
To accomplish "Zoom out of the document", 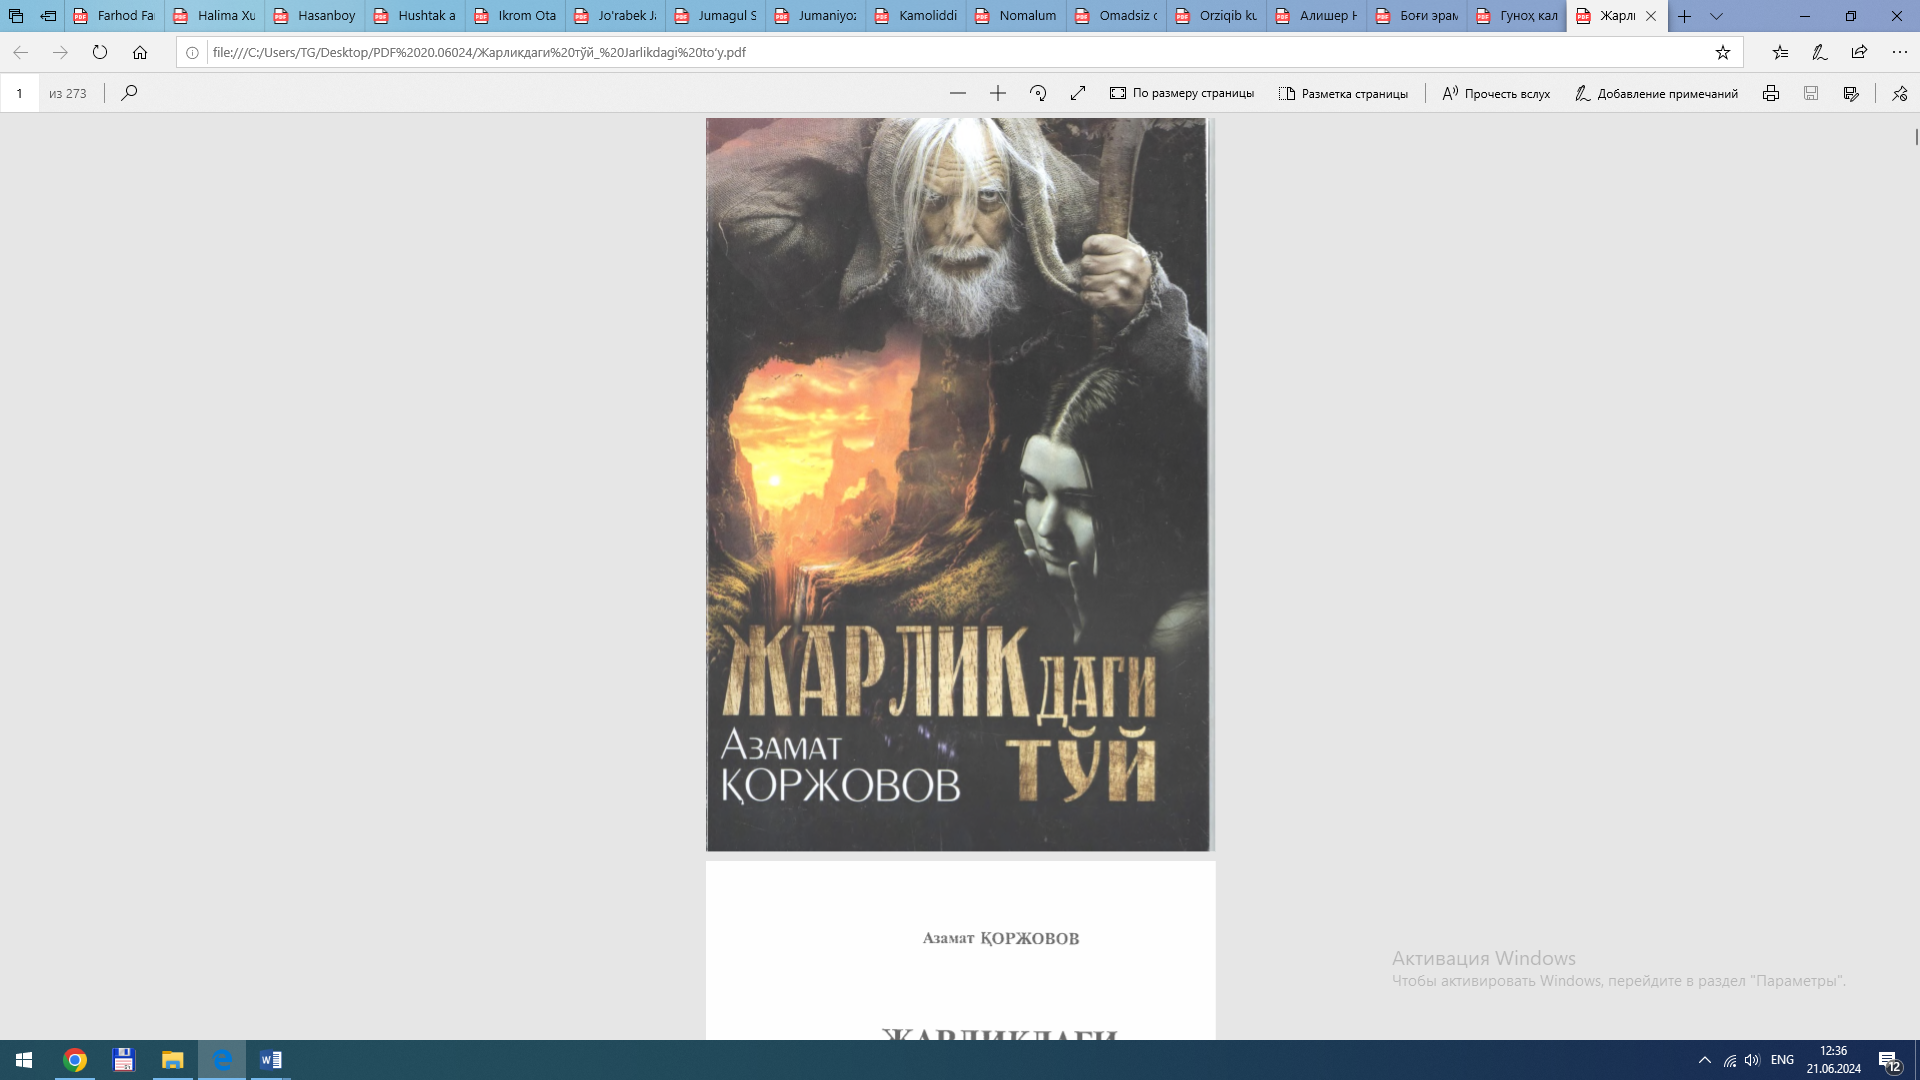I will pyautogui.click(x=958, y=93).
